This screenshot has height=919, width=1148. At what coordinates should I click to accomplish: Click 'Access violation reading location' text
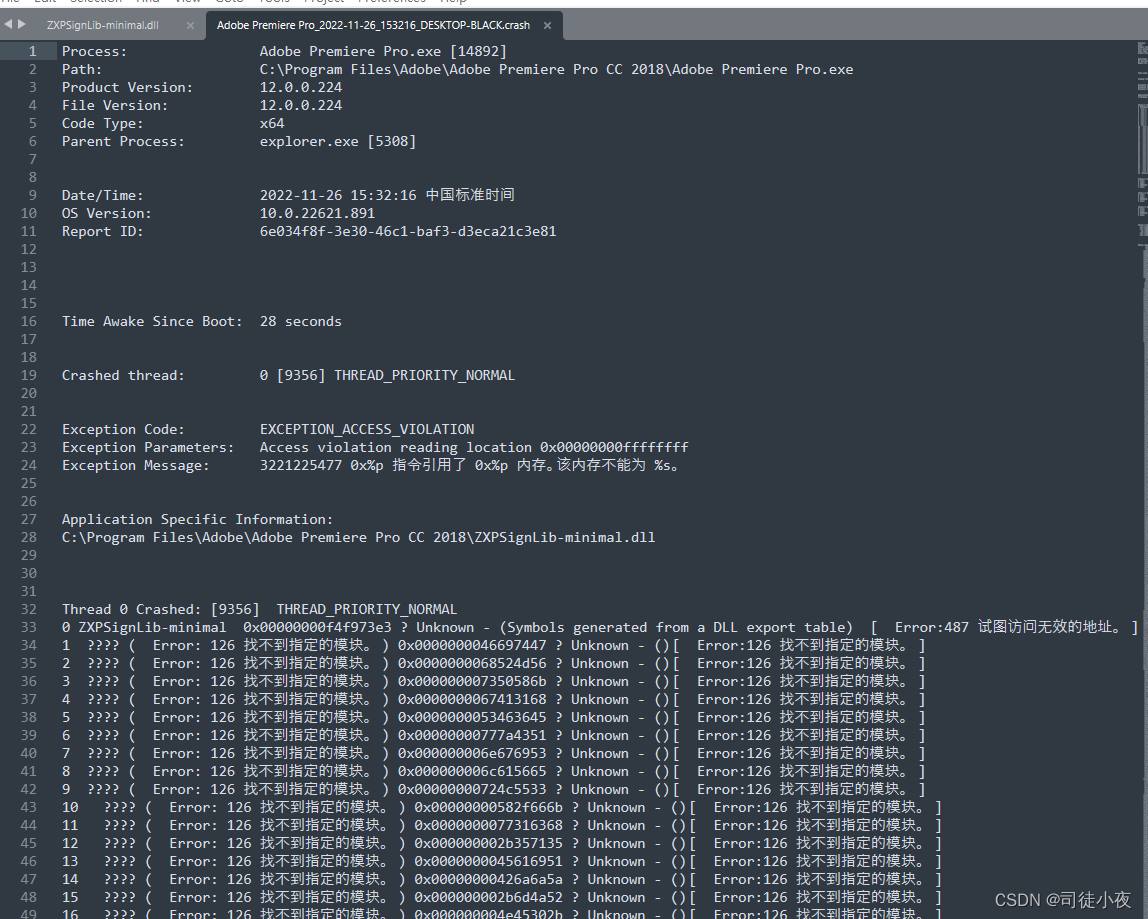coord(395,447)
